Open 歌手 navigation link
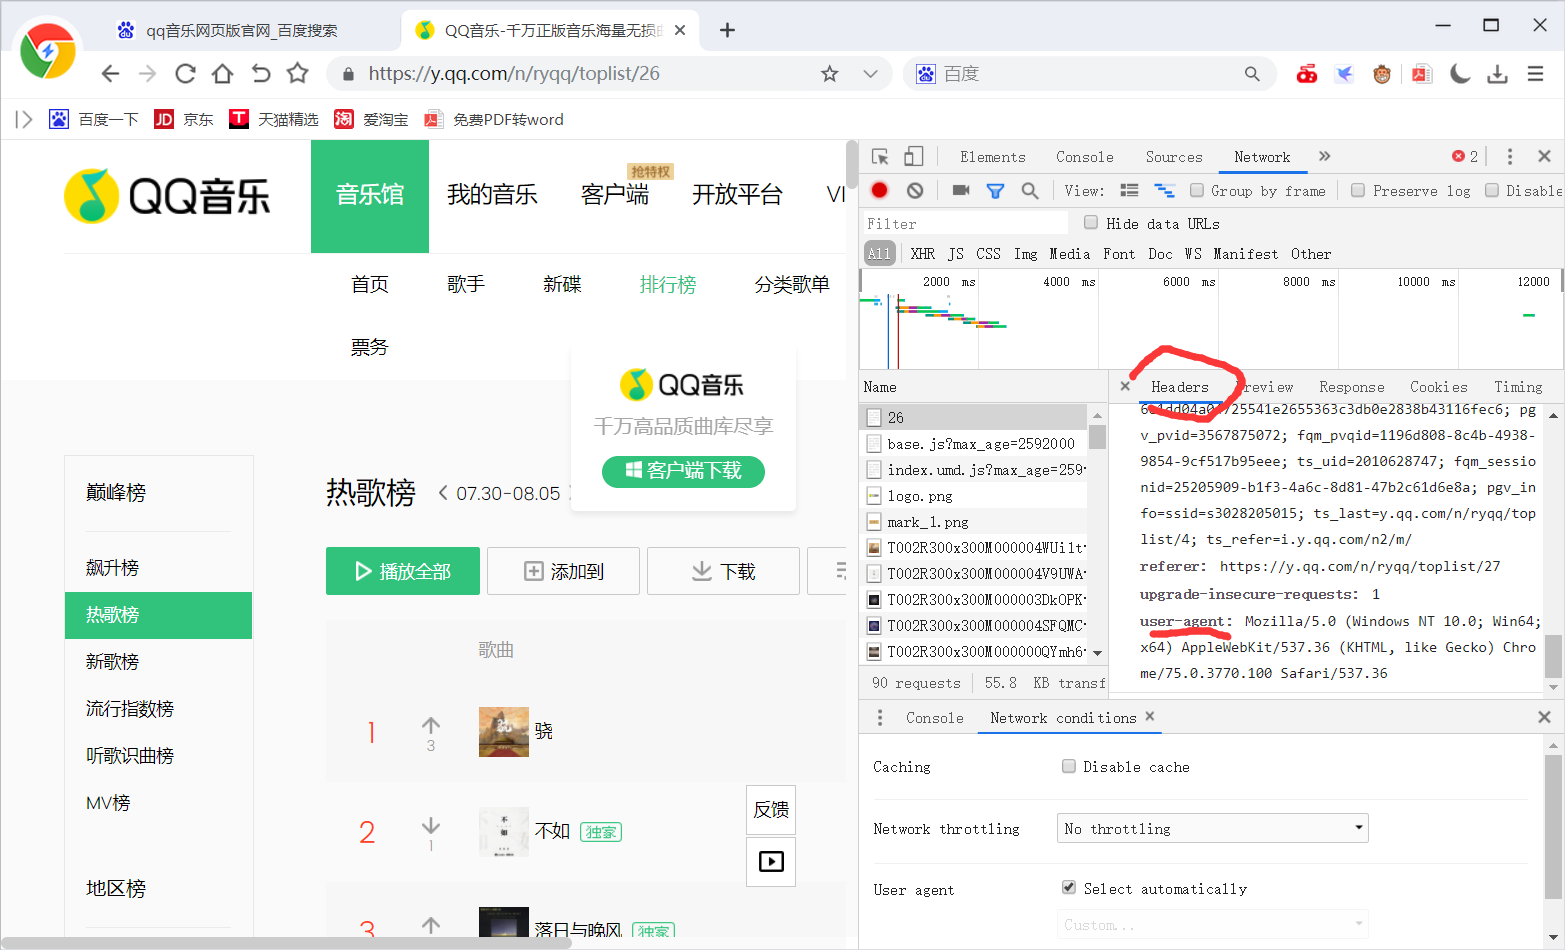 click(466, 284)
